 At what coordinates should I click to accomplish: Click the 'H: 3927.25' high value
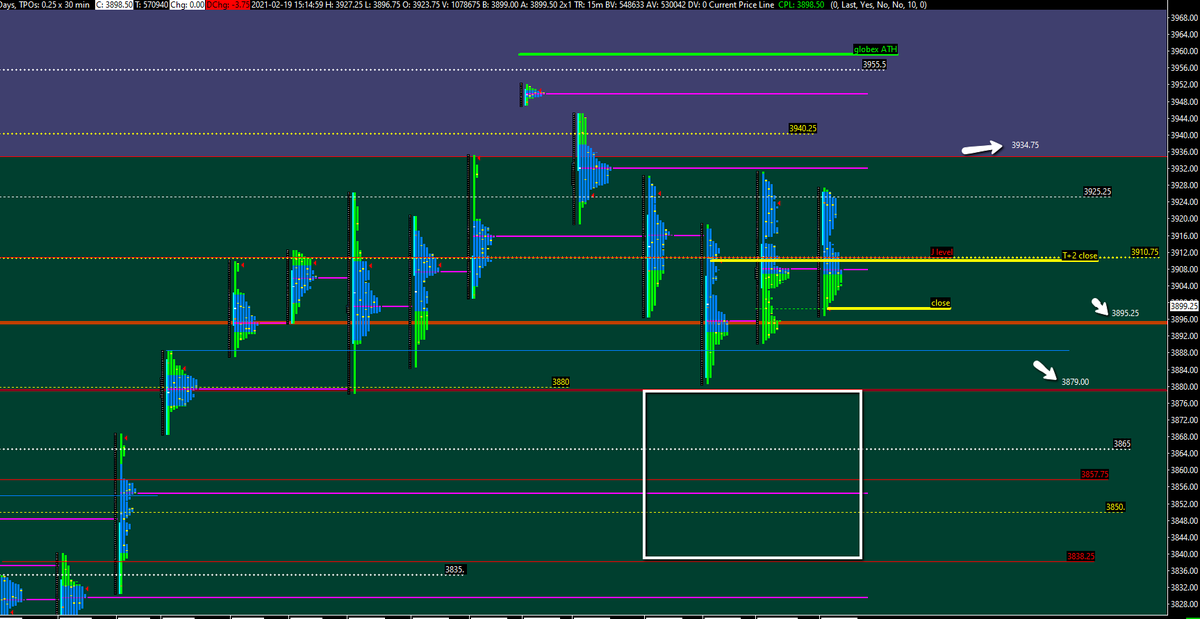click(x=345, y=5)
